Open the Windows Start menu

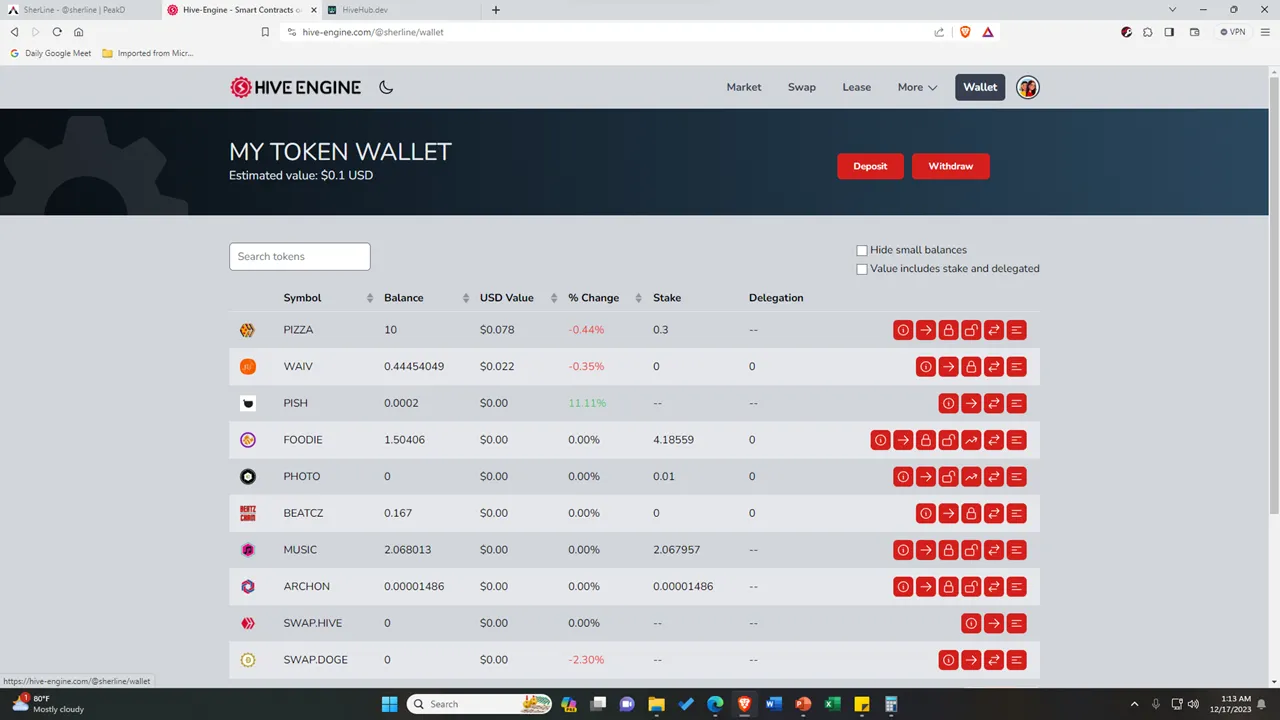[x=389, y=704]
